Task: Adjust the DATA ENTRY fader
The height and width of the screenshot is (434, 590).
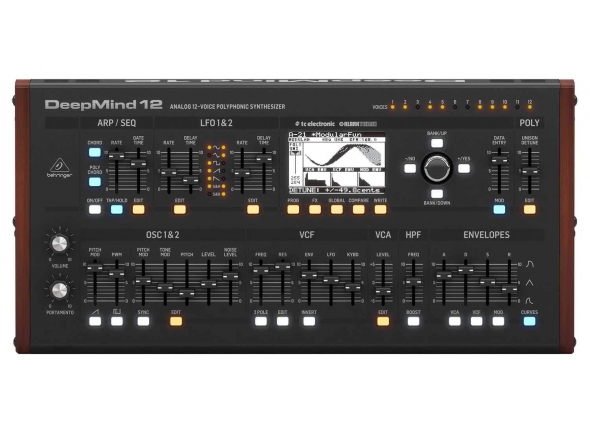Action: tap(499, 160)
